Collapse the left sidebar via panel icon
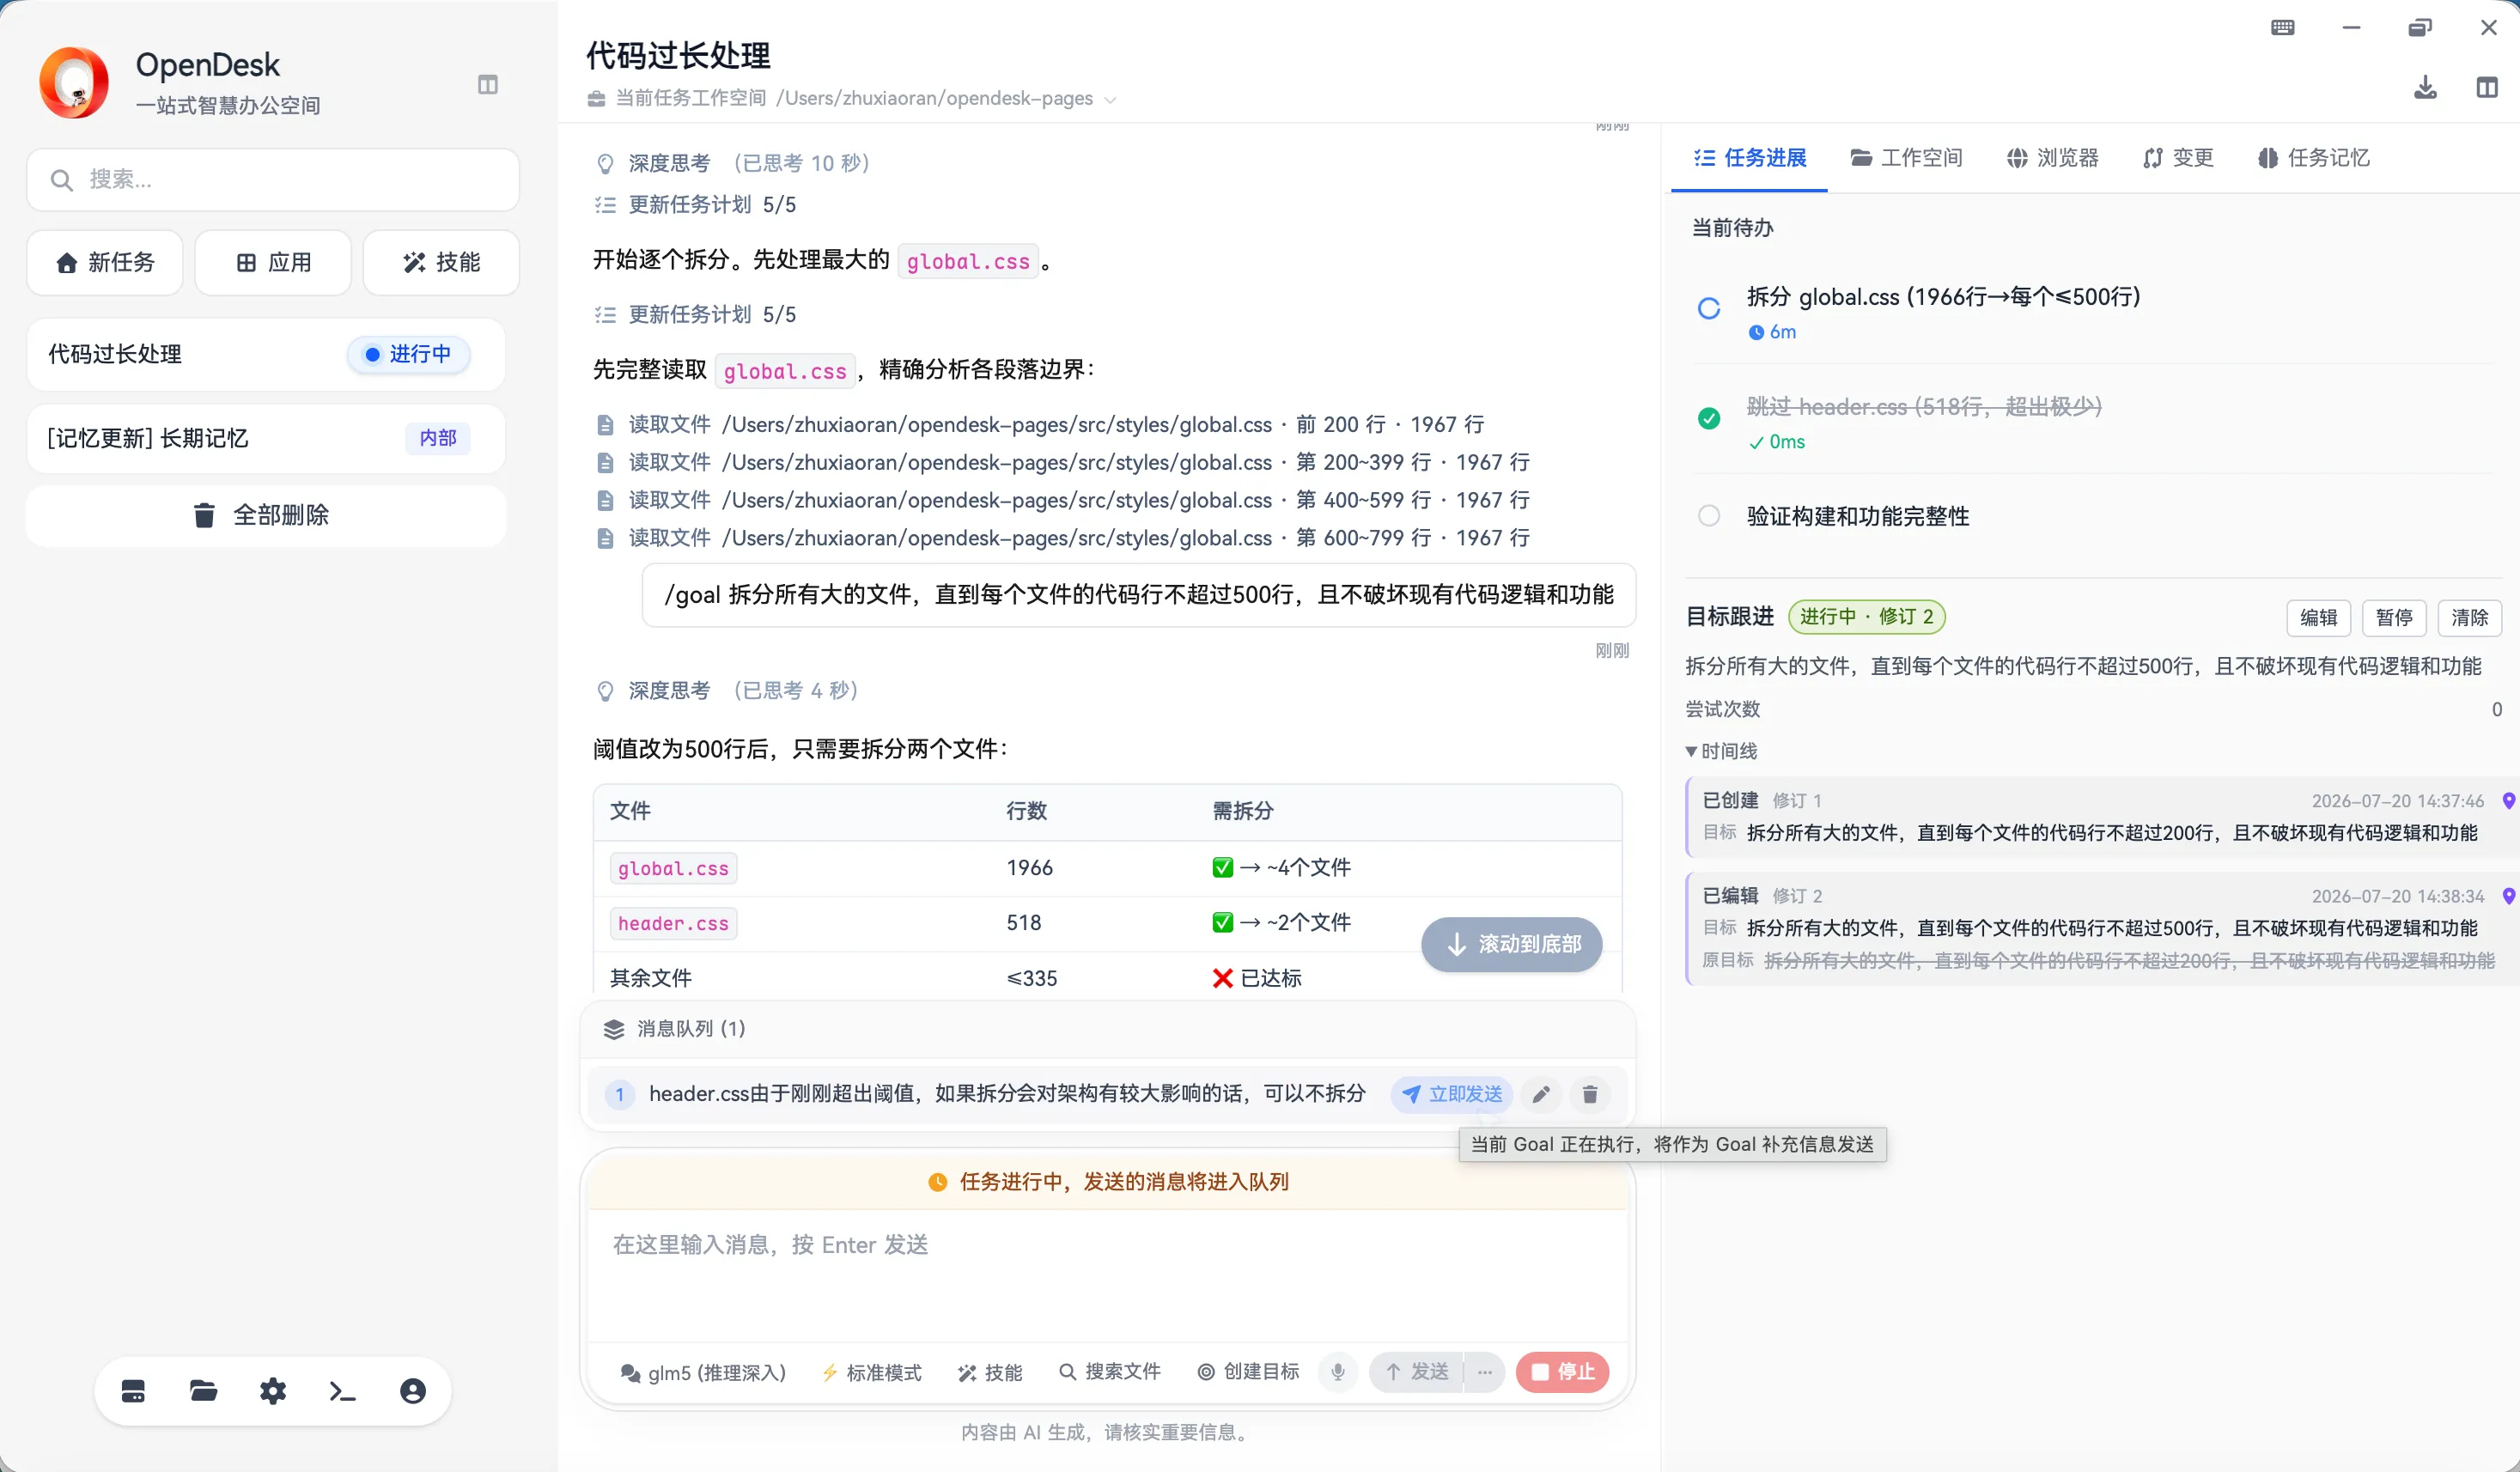2520x1472 pixels. [x=488, y=85]
